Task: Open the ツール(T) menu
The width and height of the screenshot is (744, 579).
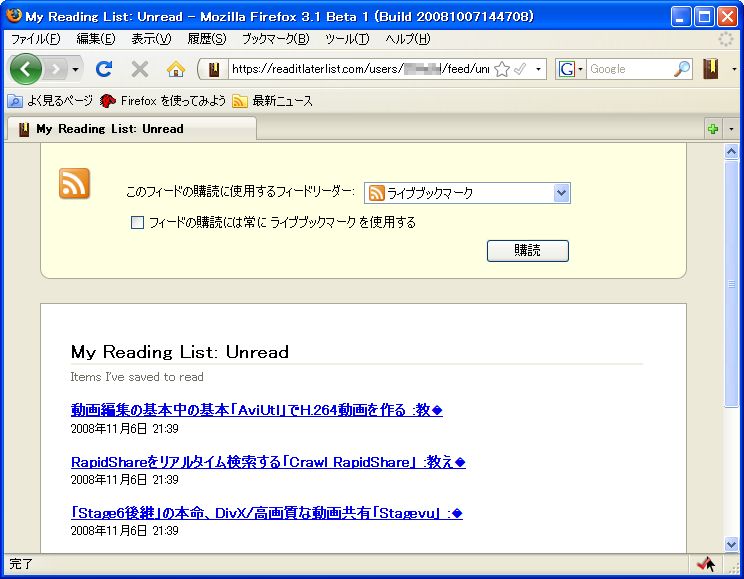Action: [x=347, y=39]
